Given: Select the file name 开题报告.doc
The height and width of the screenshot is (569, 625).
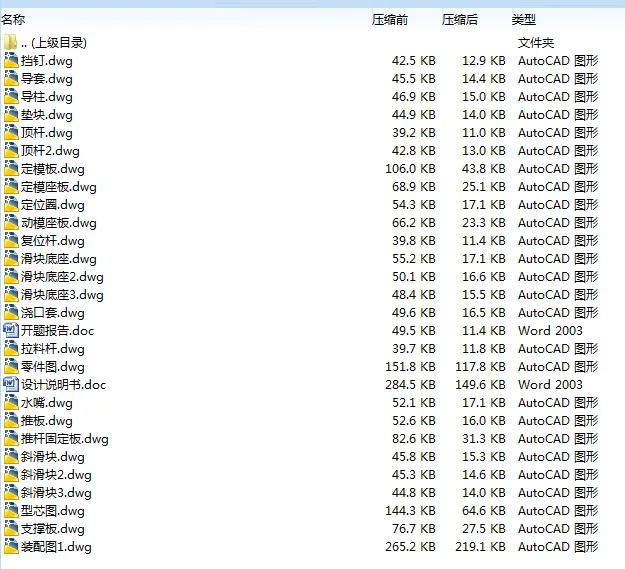Looking at the screenshot, I should (57, 331).
